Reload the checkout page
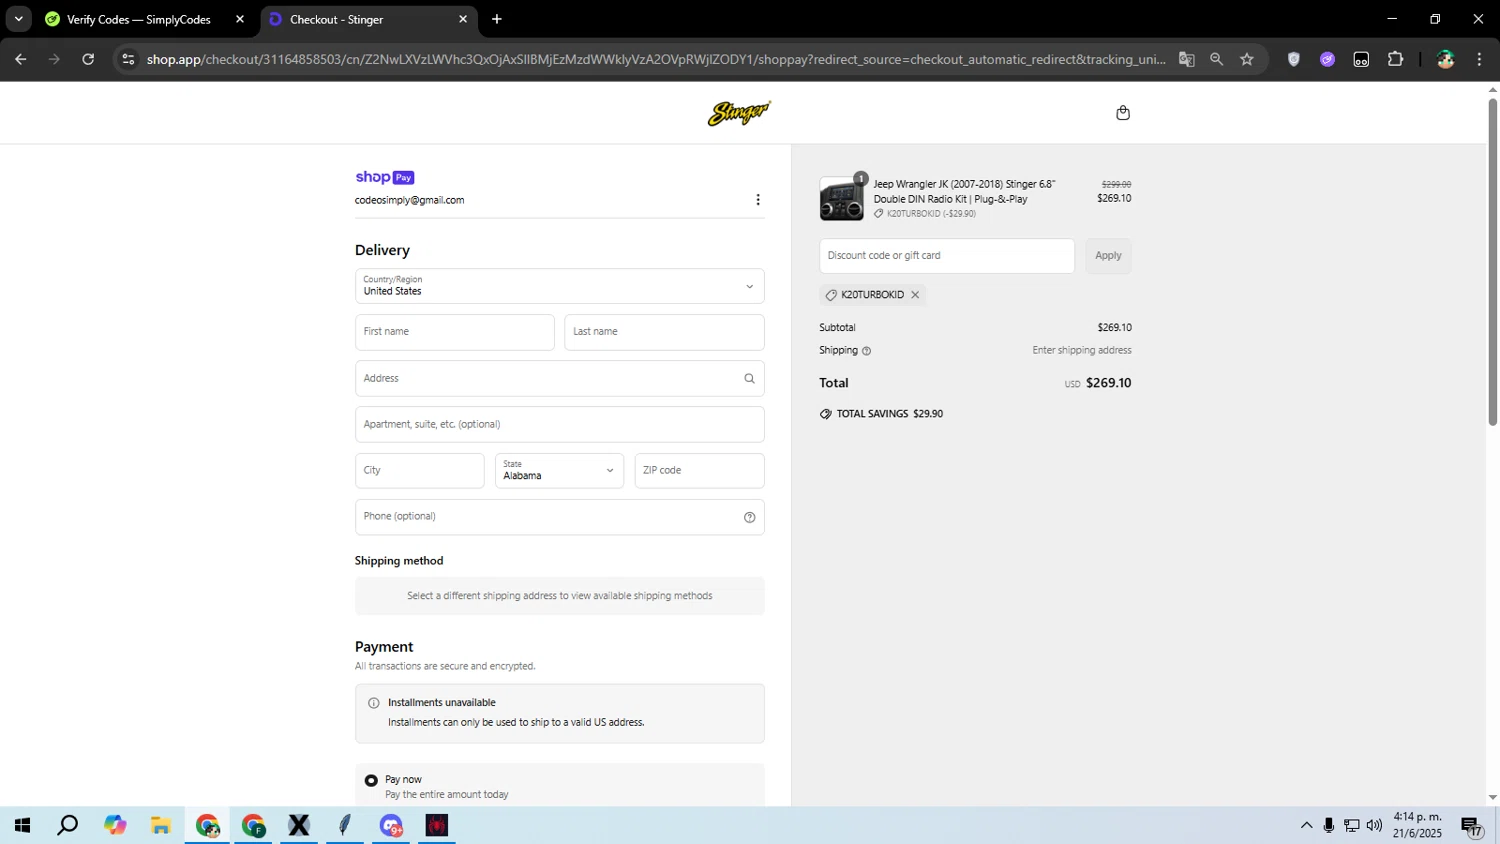This screenshot has height=844, width=1500. point(88,59)
